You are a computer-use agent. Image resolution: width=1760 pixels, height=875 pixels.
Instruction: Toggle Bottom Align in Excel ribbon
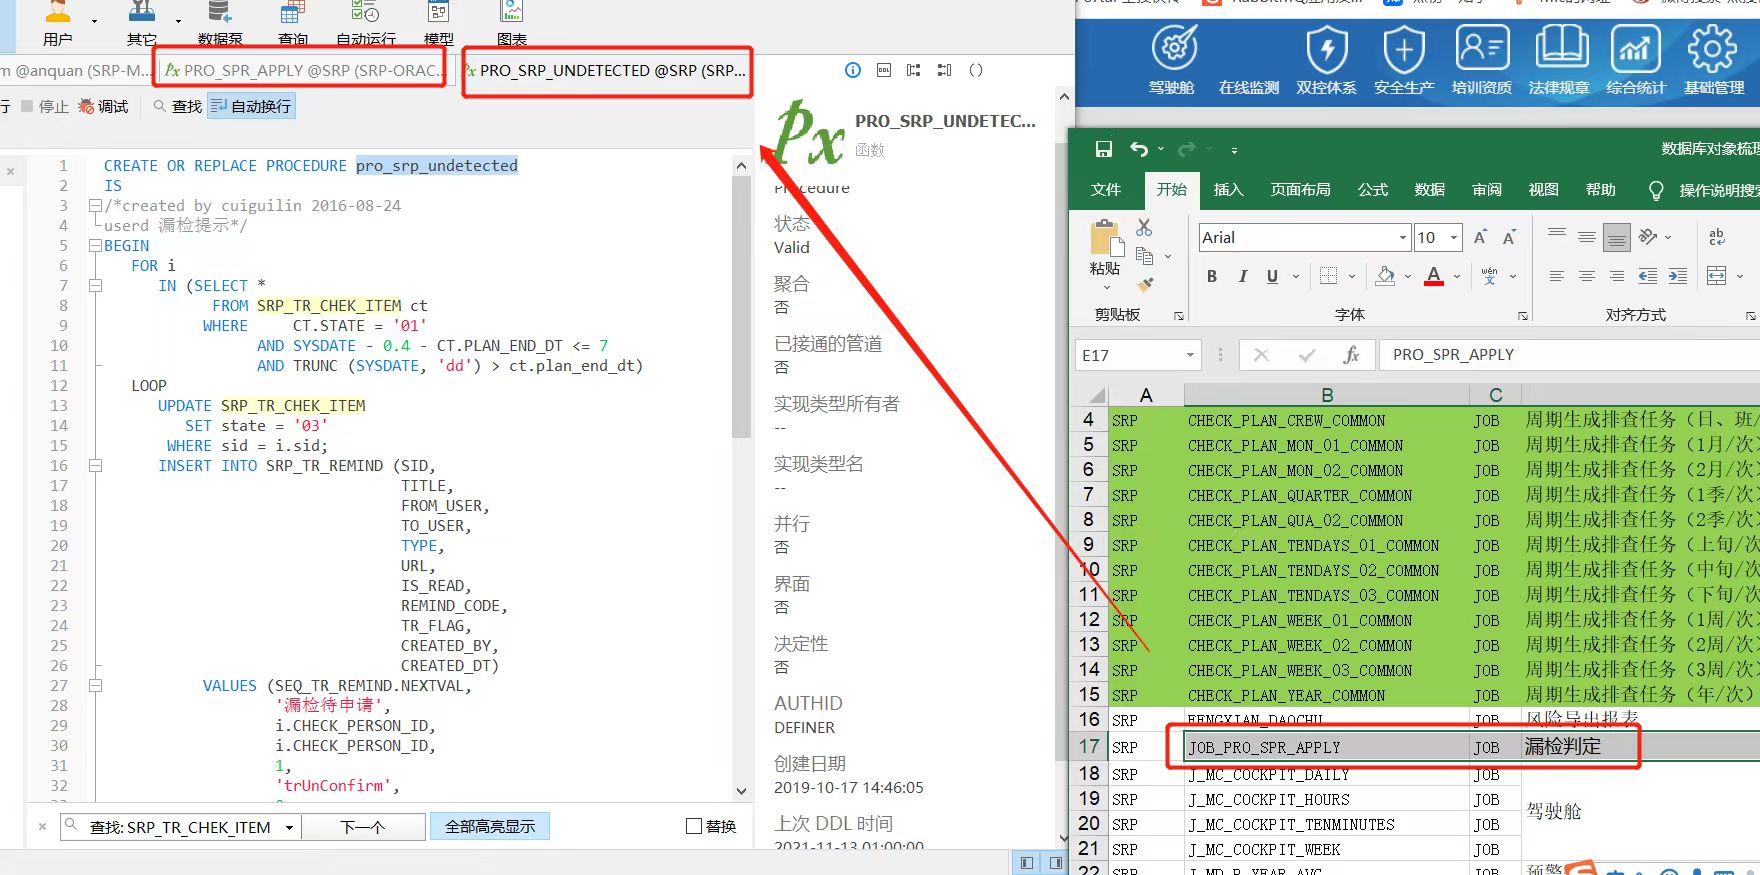pyautogui.click(x=1616, y=237)
